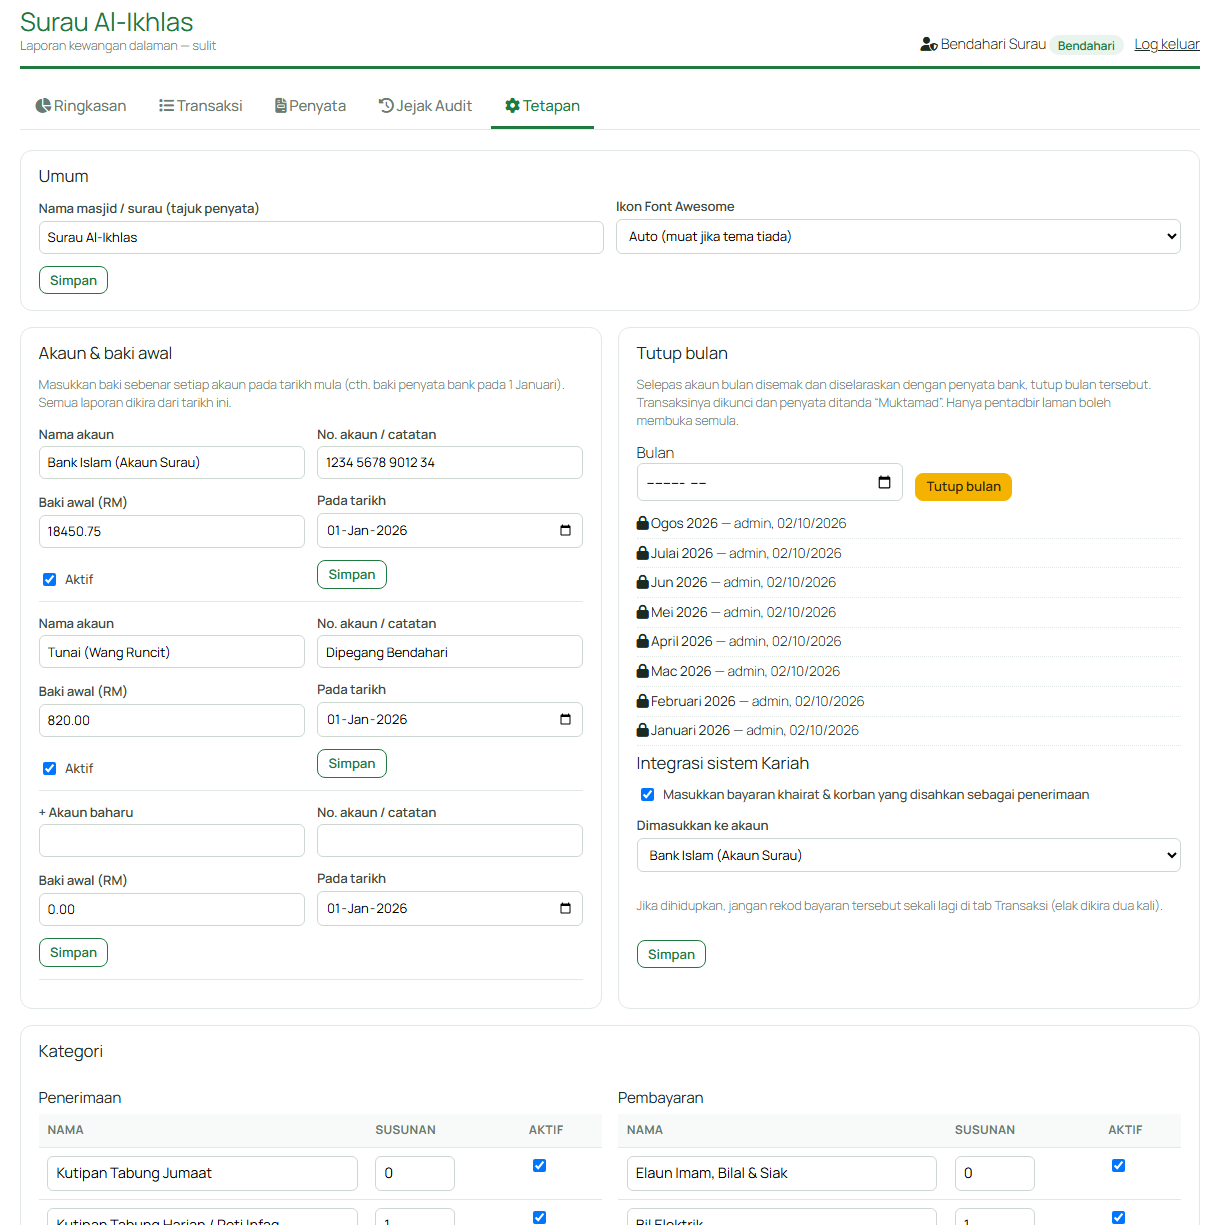Uncheck Masukkan bayaran khairat & korban option
This screenshot has width=1220, height=1225.
tap(647, 794)
